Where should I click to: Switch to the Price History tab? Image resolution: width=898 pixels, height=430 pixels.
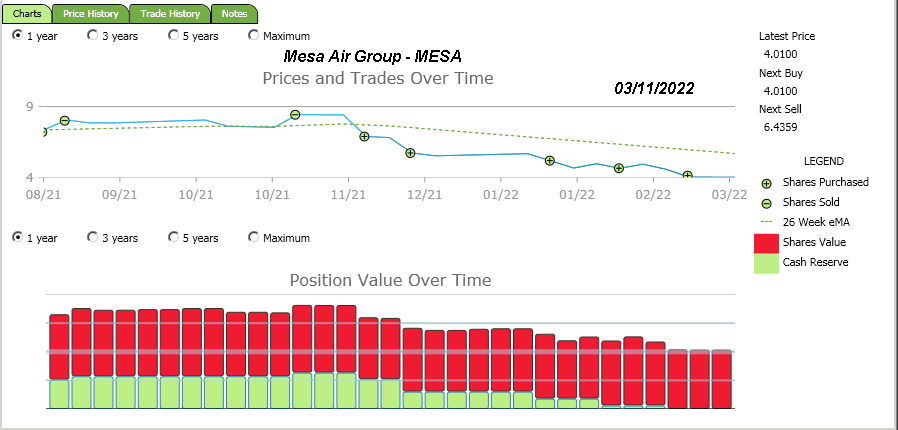point(90,14)
